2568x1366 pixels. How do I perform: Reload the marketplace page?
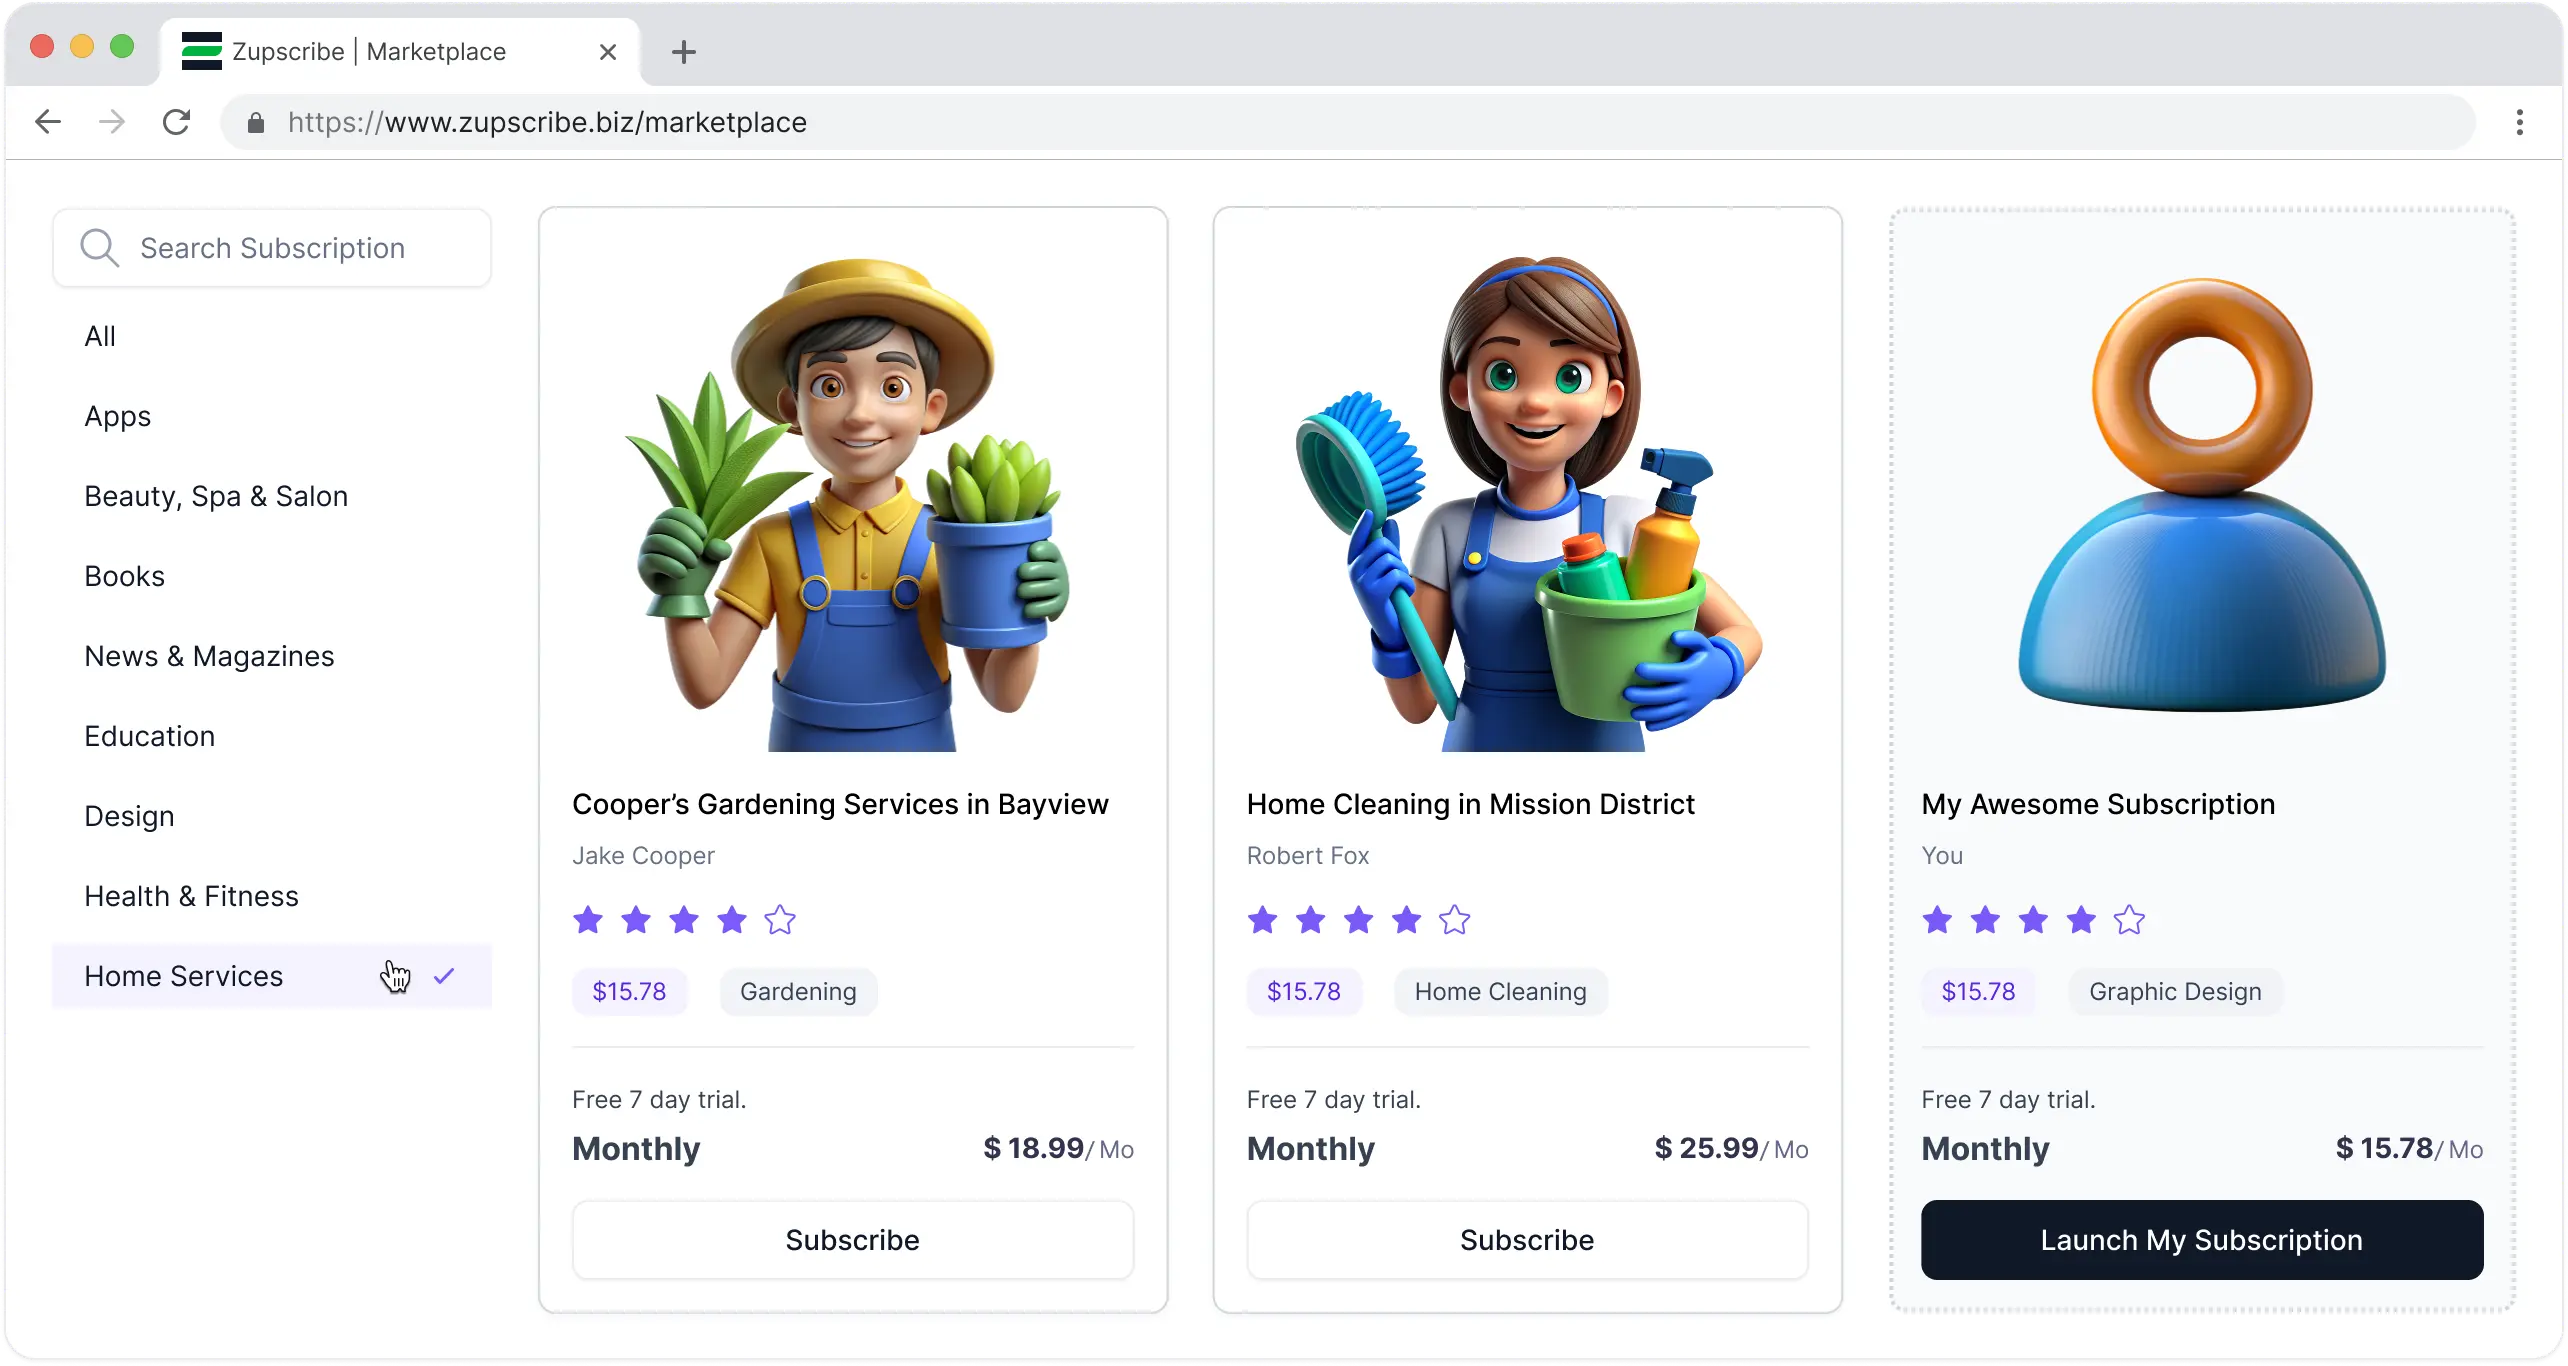tap(176, 121)
